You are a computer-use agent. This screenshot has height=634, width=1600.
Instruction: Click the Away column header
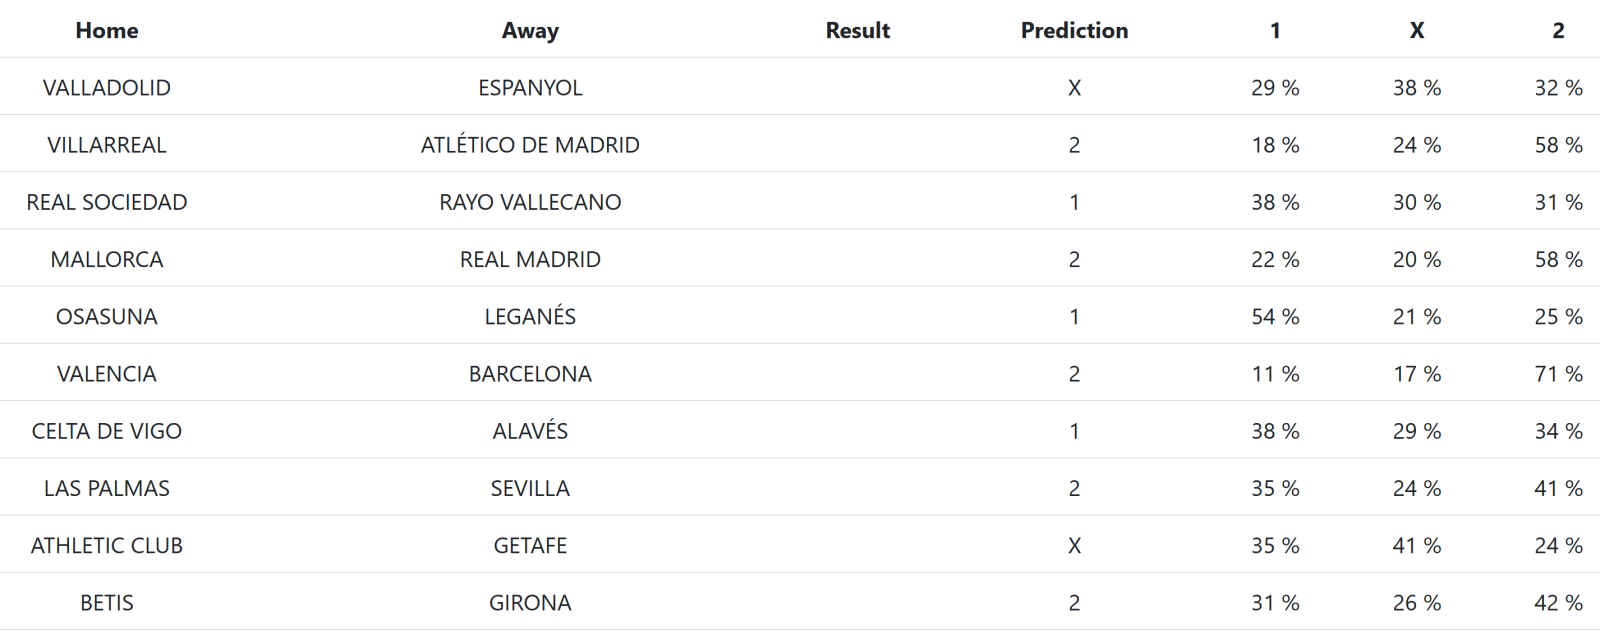pos(530,31)
